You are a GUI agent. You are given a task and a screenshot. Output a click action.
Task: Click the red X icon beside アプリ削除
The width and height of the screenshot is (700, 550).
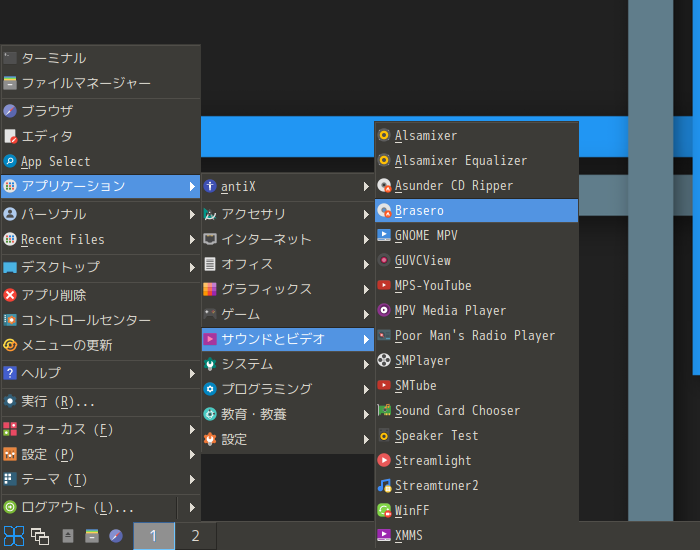10,295
